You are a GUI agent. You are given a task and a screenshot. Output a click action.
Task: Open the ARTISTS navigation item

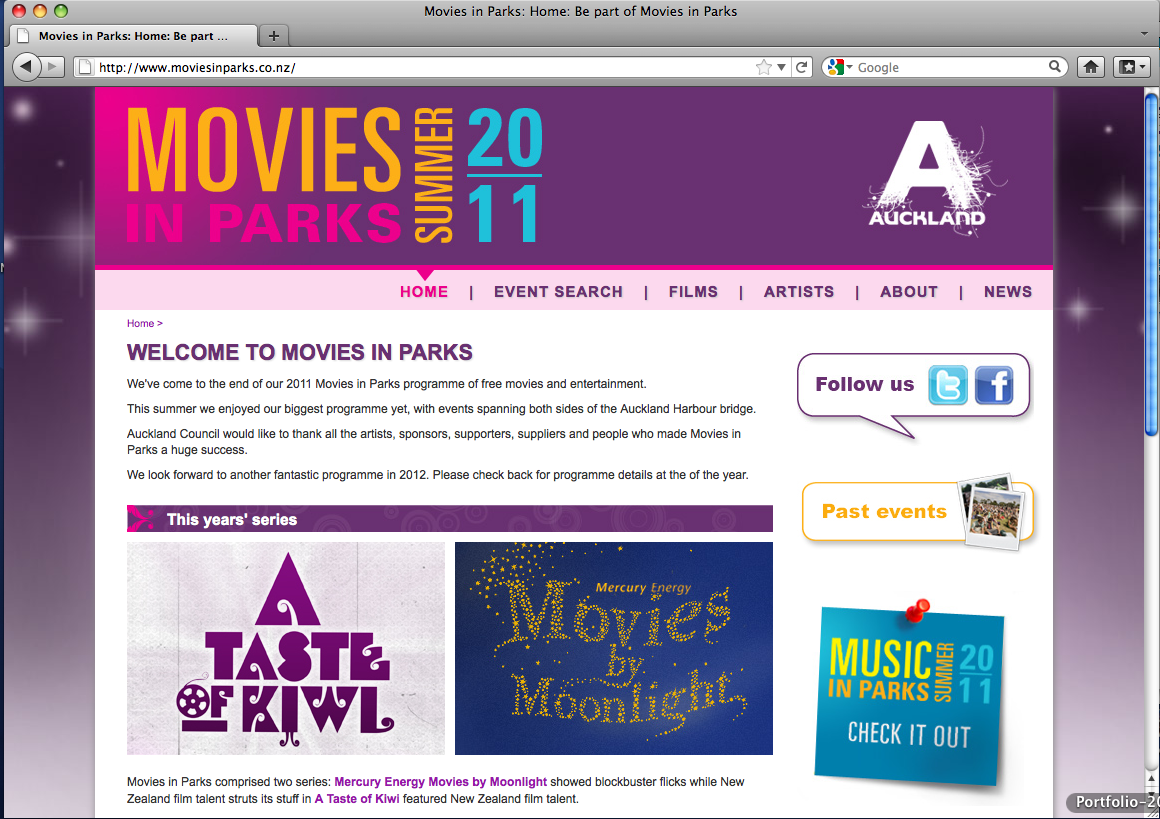point(799,292)
